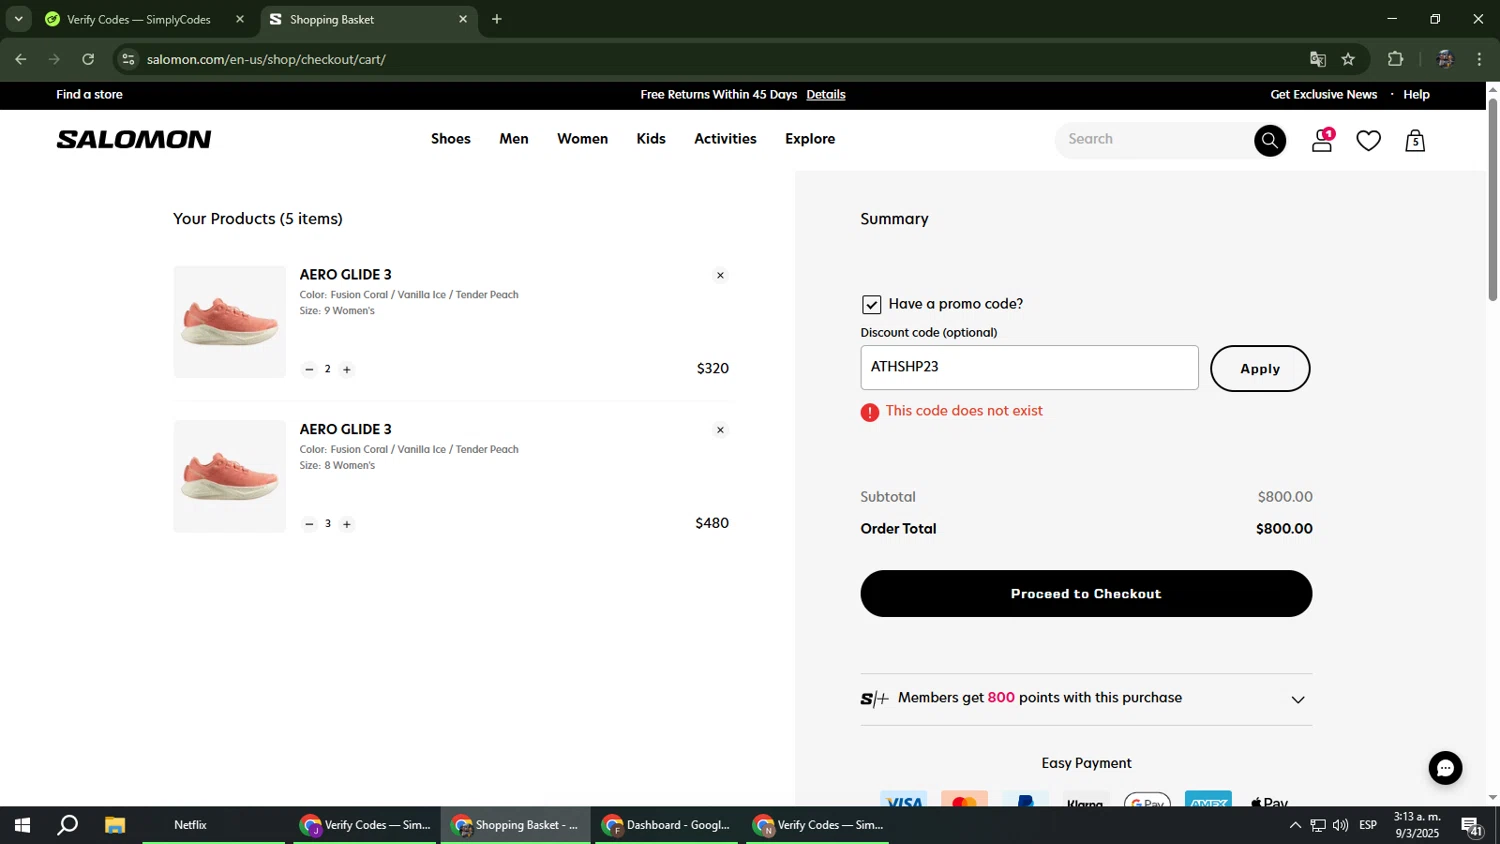Open the Men menu
Screen dimensions: 1500x844
tap(514, 139)
